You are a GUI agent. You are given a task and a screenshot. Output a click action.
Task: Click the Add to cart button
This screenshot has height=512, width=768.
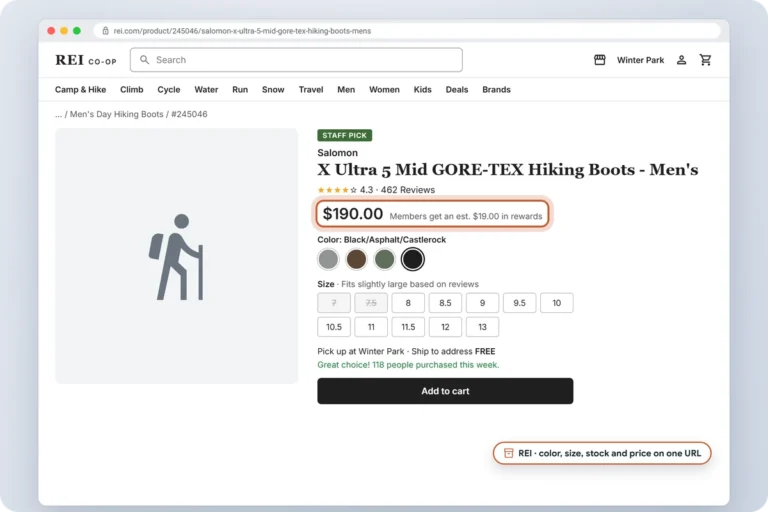[x=445, y=391]
